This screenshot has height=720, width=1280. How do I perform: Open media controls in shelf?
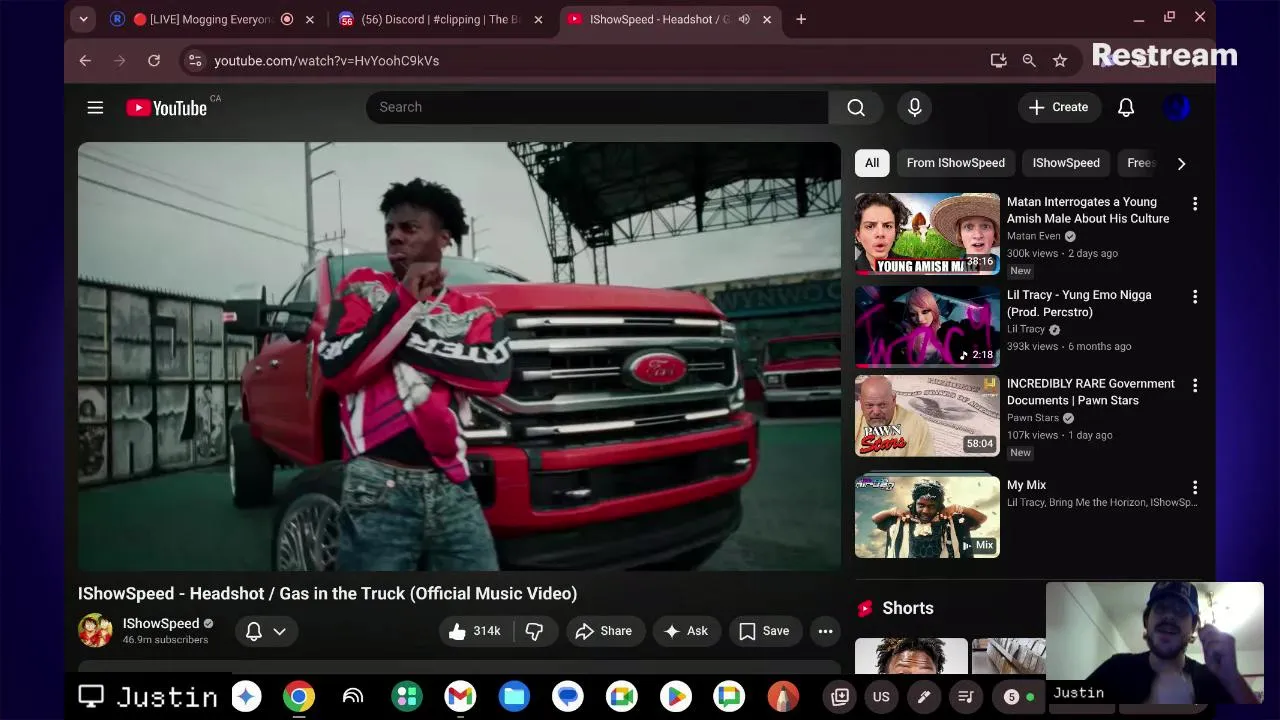(966, 697)
